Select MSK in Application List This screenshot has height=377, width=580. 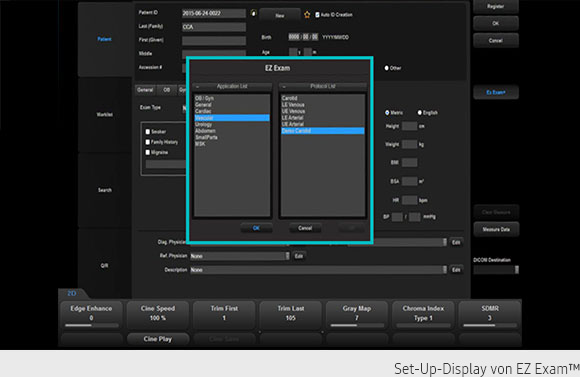pos(232,144)
